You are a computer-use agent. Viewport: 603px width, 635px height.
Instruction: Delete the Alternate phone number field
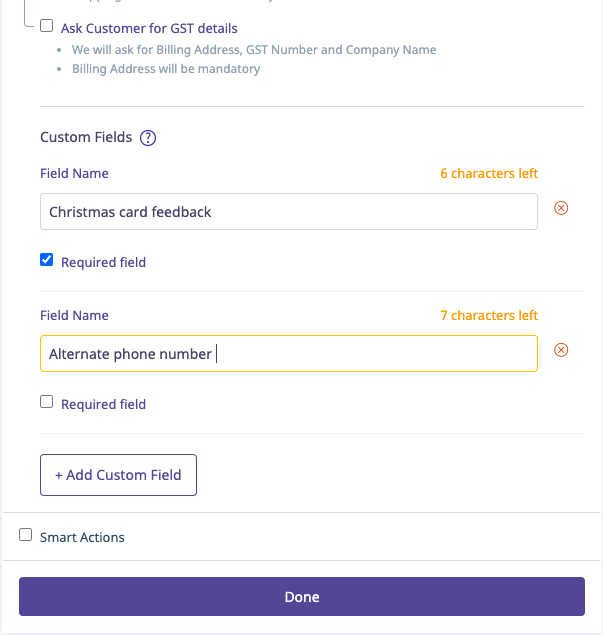tap(561, 350)
